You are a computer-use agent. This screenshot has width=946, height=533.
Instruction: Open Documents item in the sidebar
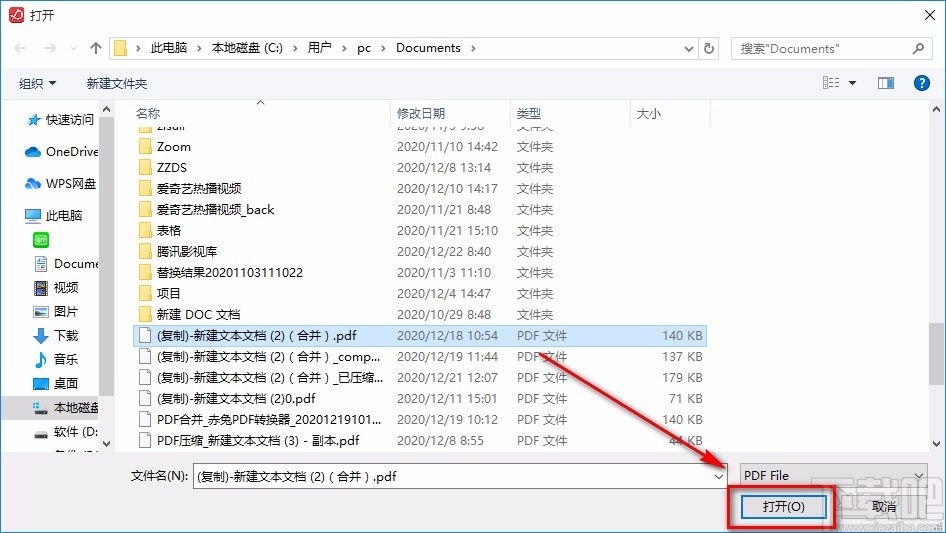click(x=65, y=264)
